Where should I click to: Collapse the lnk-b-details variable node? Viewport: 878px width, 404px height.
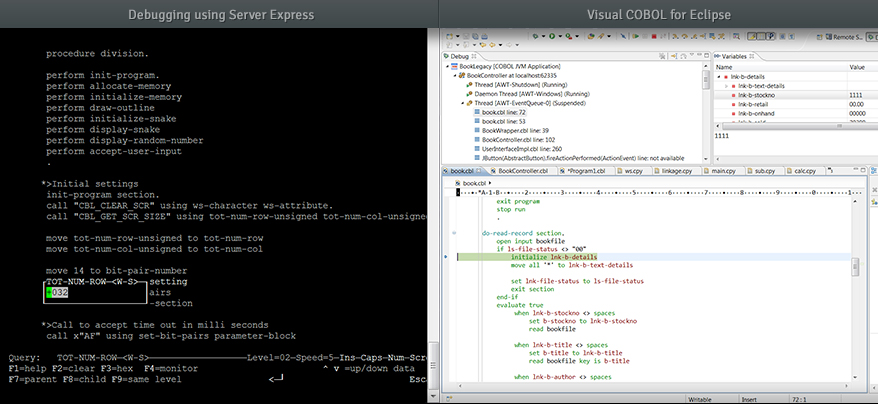[x=720, y=76]
